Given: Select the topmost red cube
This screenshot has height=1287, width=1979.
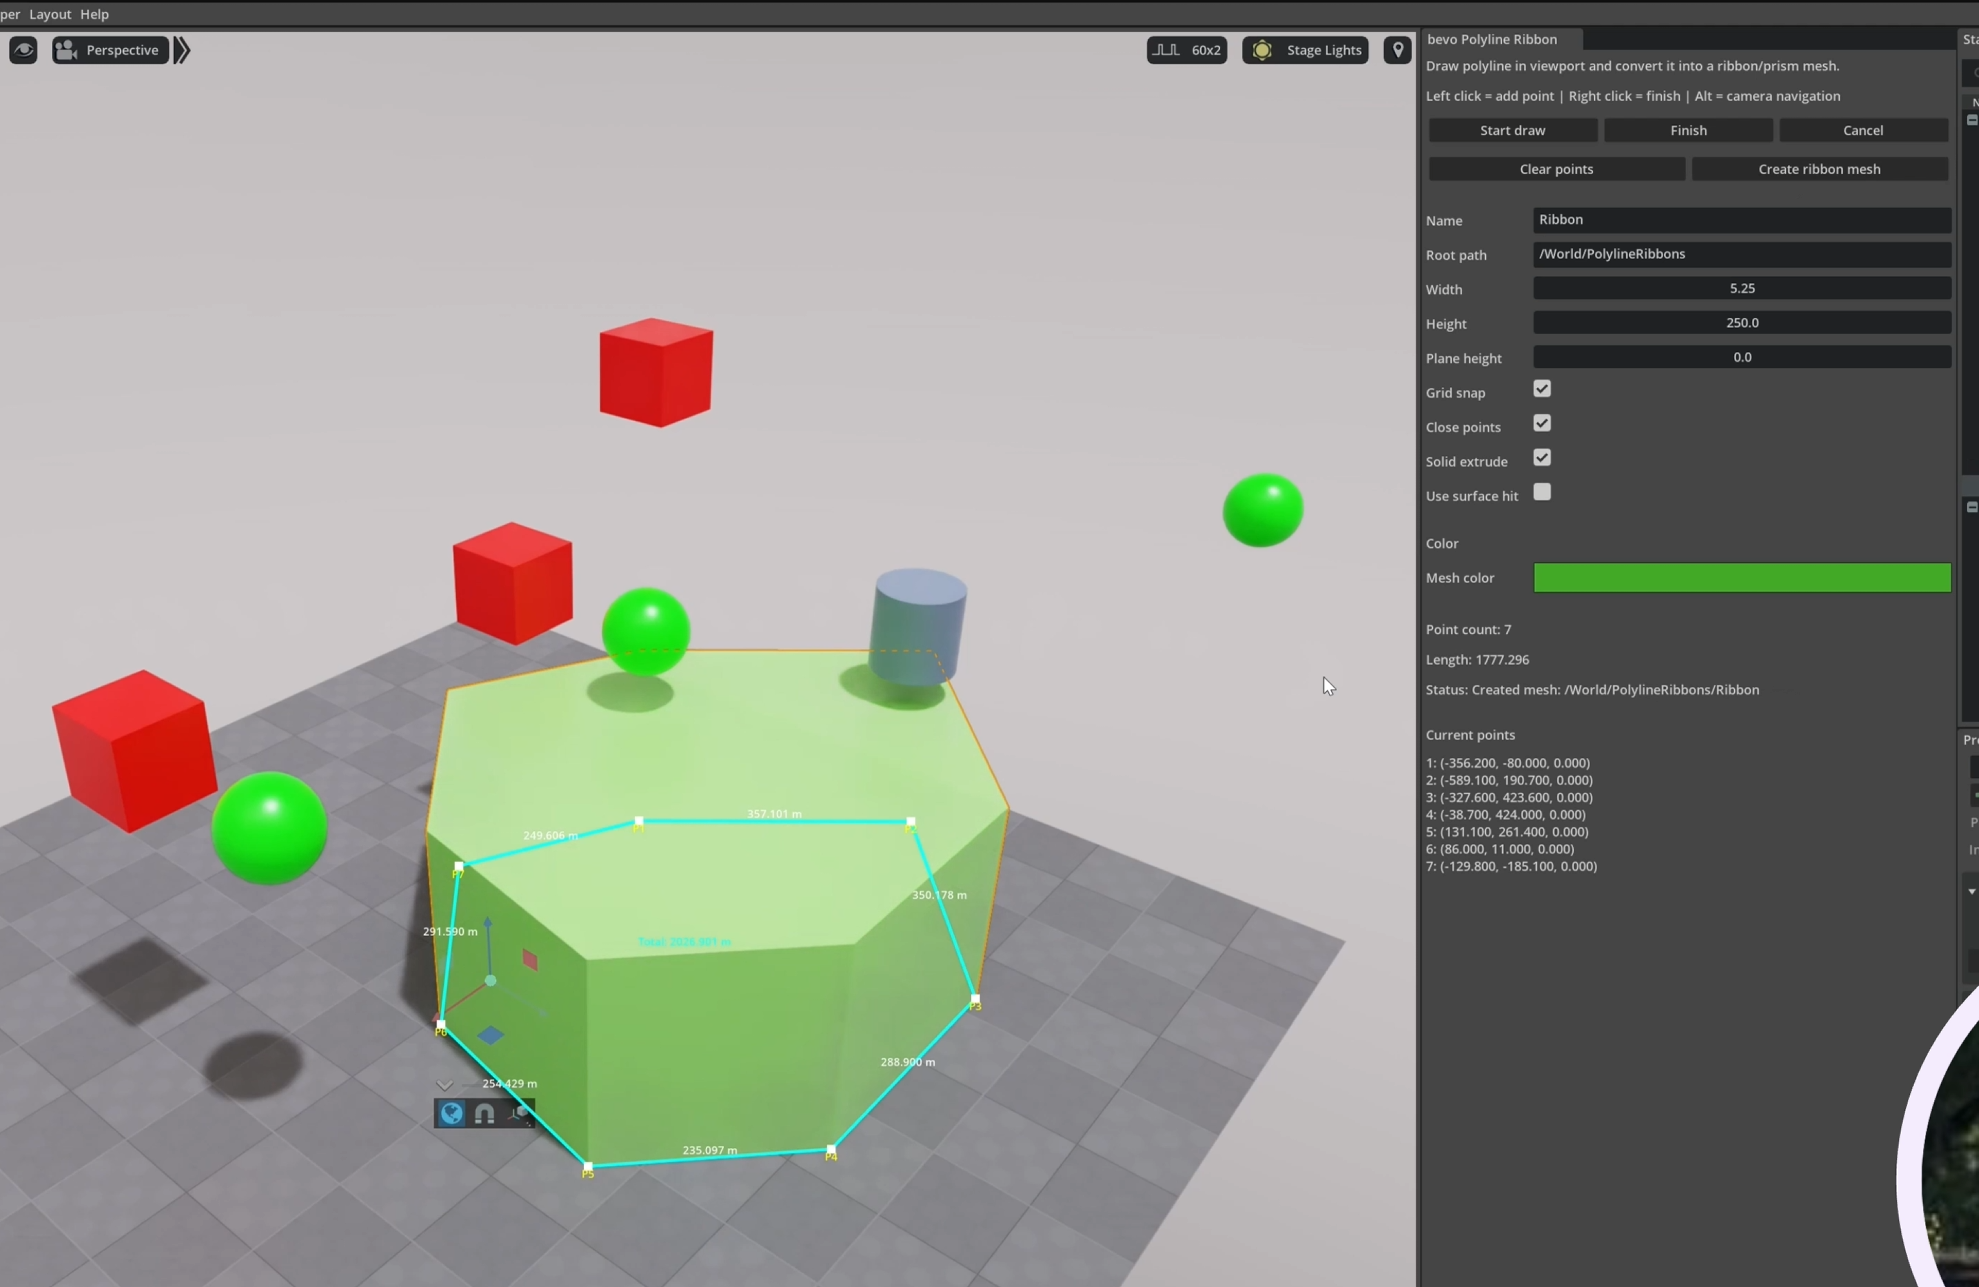Looking at the screenshot, I should (656, 372).
